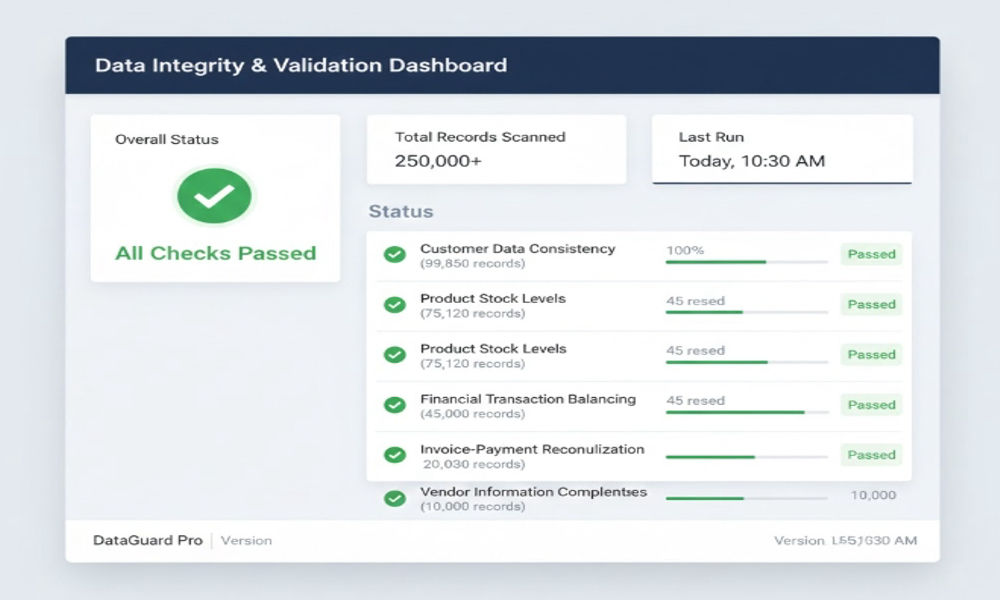Click the Vendor Information Complentses check icon
Screen dimensions: 1000x600
click(x=393, y=496)
